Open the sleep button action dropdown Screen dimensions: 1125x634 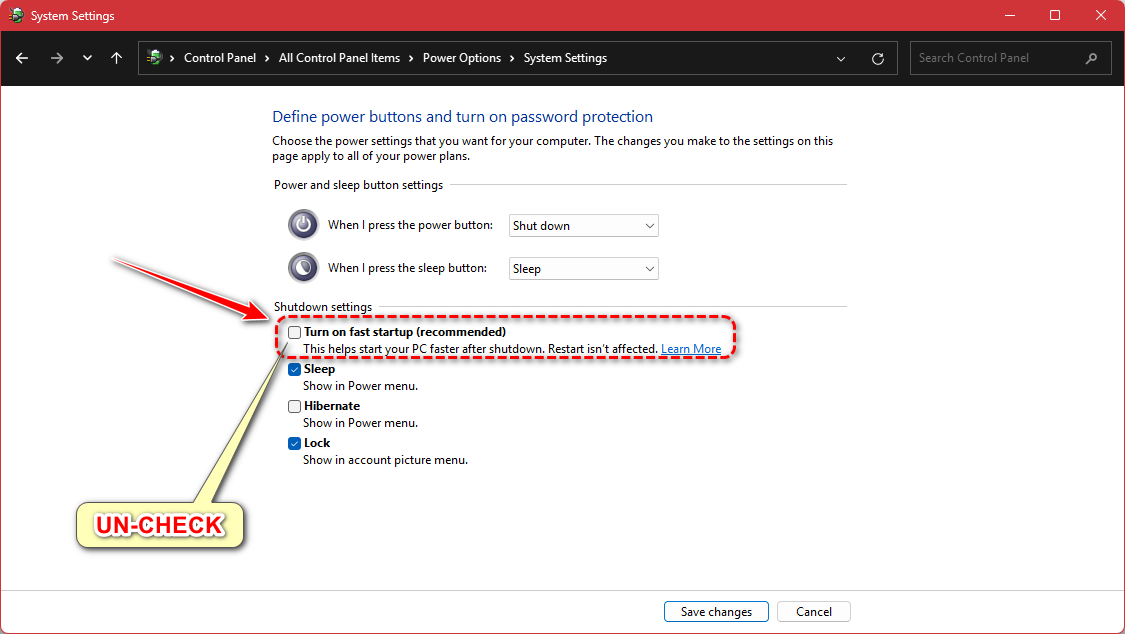click(x=583, y=269)
